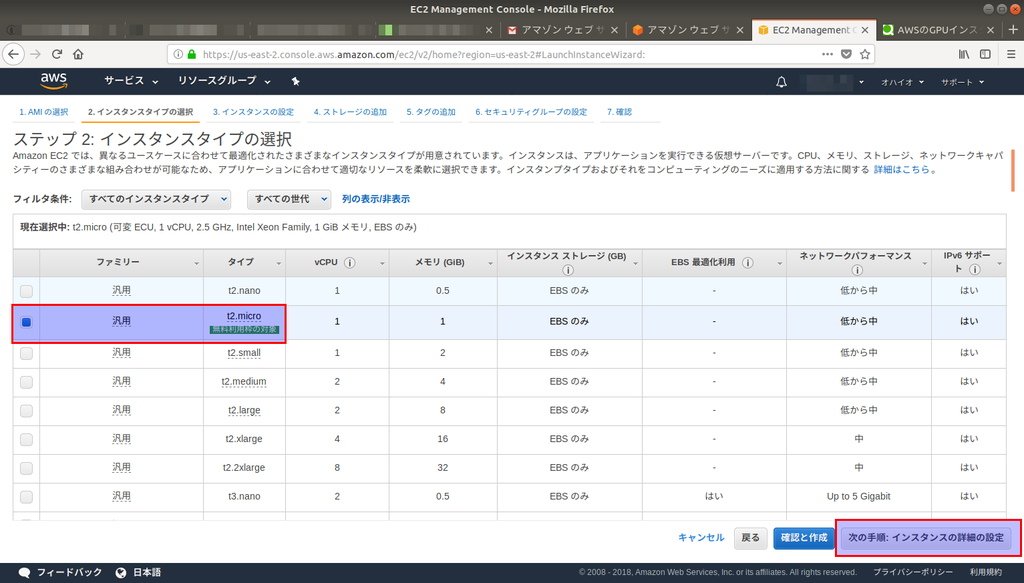
Task: Click the page vertical scrollbar
Action: click(x=1013, y=171)
